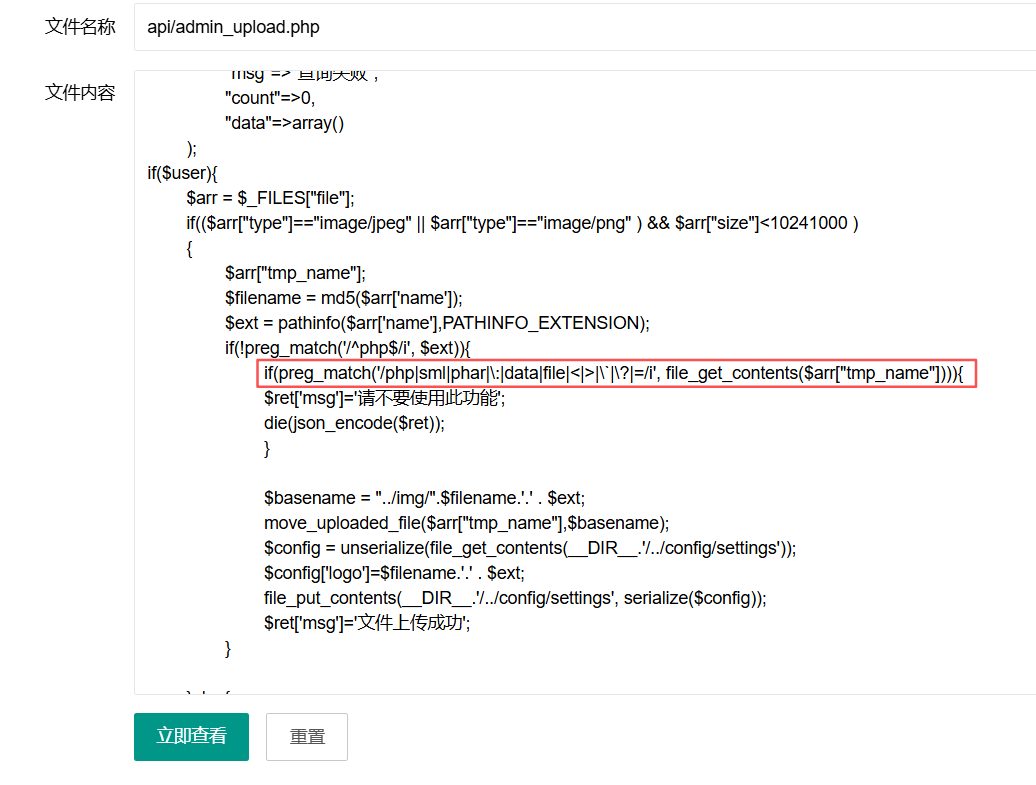Click the $arr = $_FILES["file"] line
Image resolution: width=1036 pixels, height=785 pixels.
tap(270, 198)
